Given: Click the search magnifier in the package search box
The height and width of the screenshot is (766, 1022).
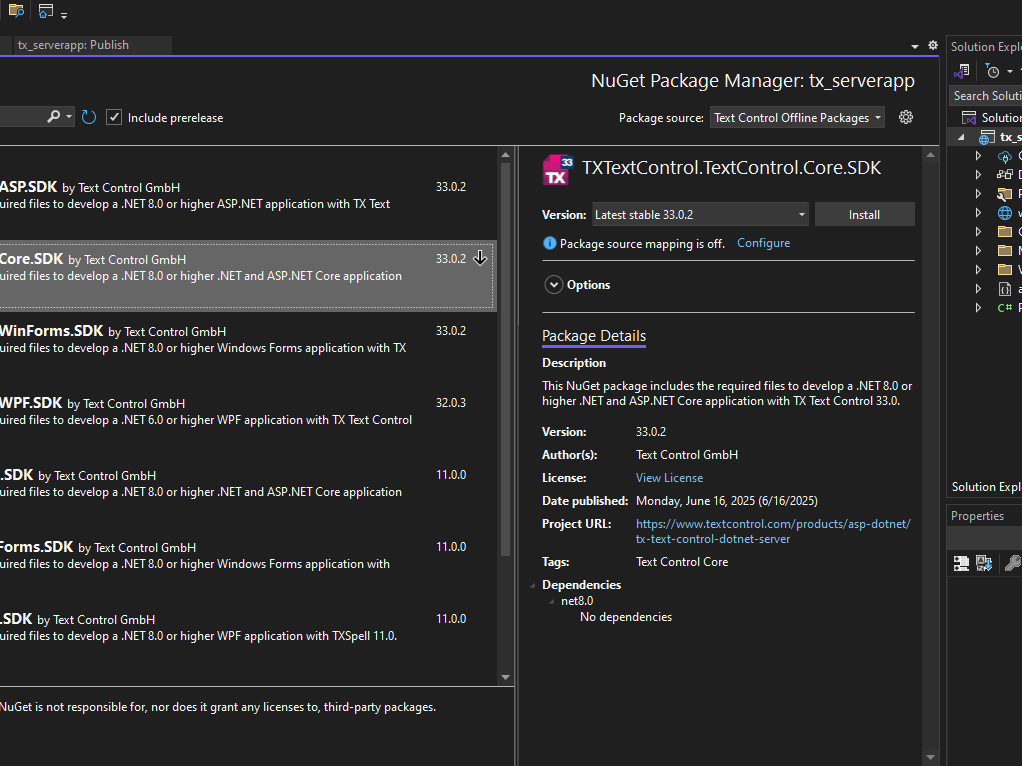Looking at the screenshot, I should click(x=55, y=117).
